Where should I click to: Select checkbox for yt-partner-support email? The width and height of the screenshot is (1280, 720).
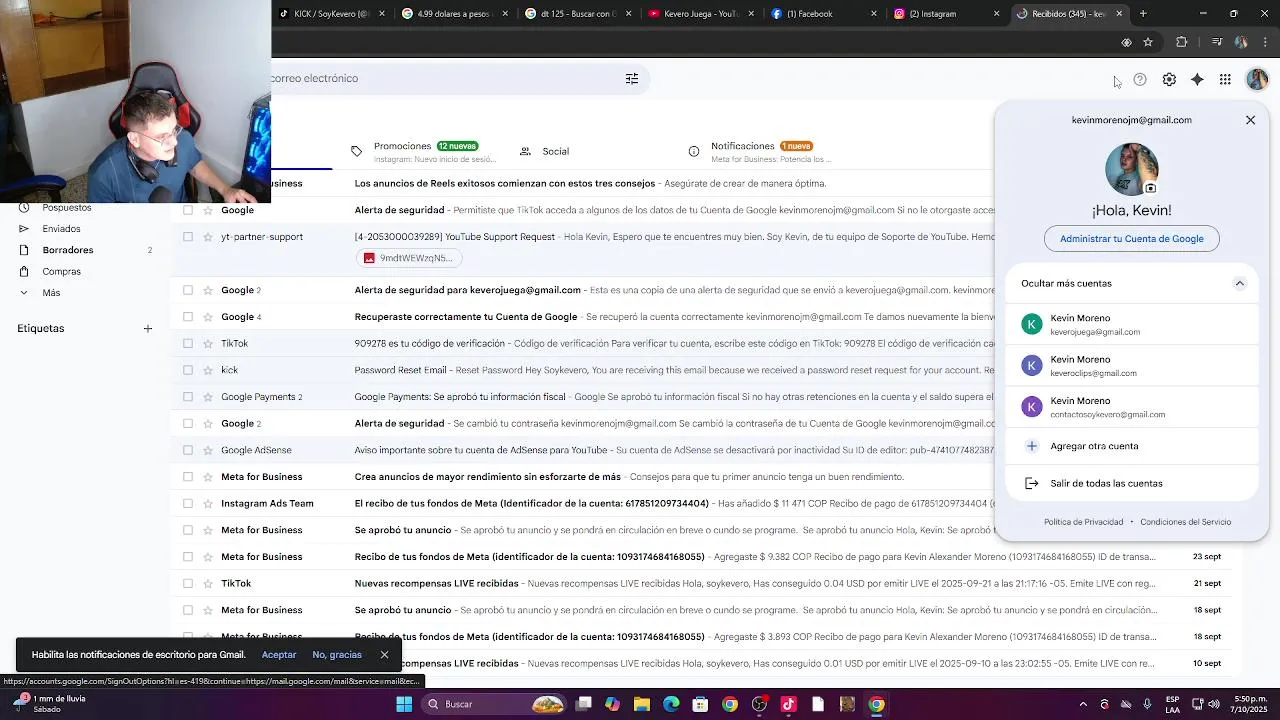point(187,237)
